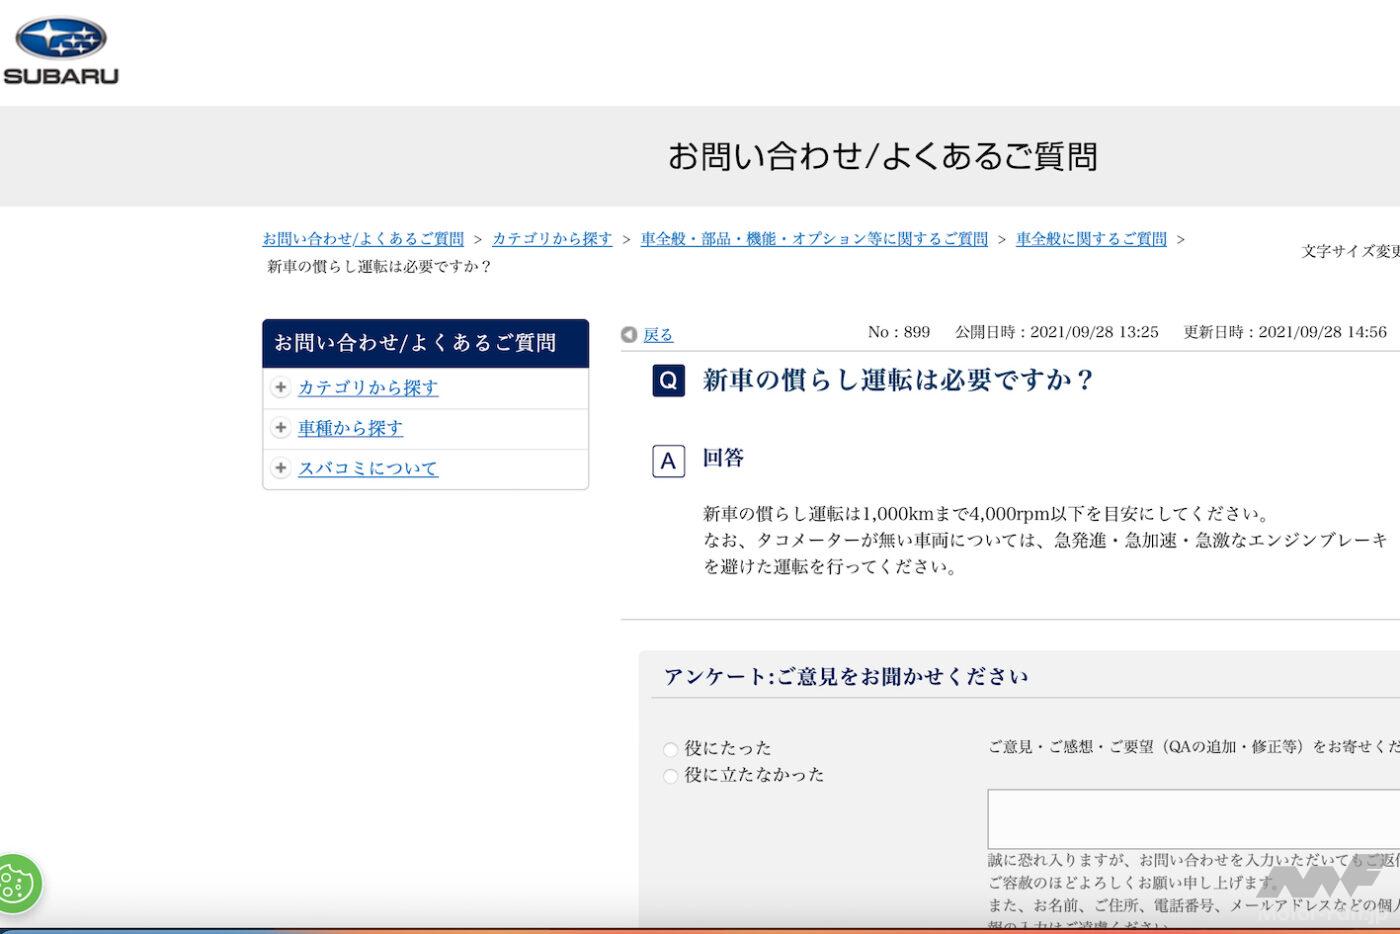This screenshot has height=934, width=1400.
Task: Select the 役に立たなかった radio button
Action: click(x=670, y=776)
